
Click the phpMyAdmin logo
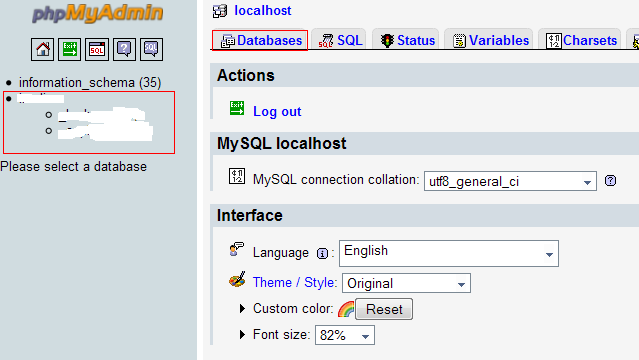[98, 13]
